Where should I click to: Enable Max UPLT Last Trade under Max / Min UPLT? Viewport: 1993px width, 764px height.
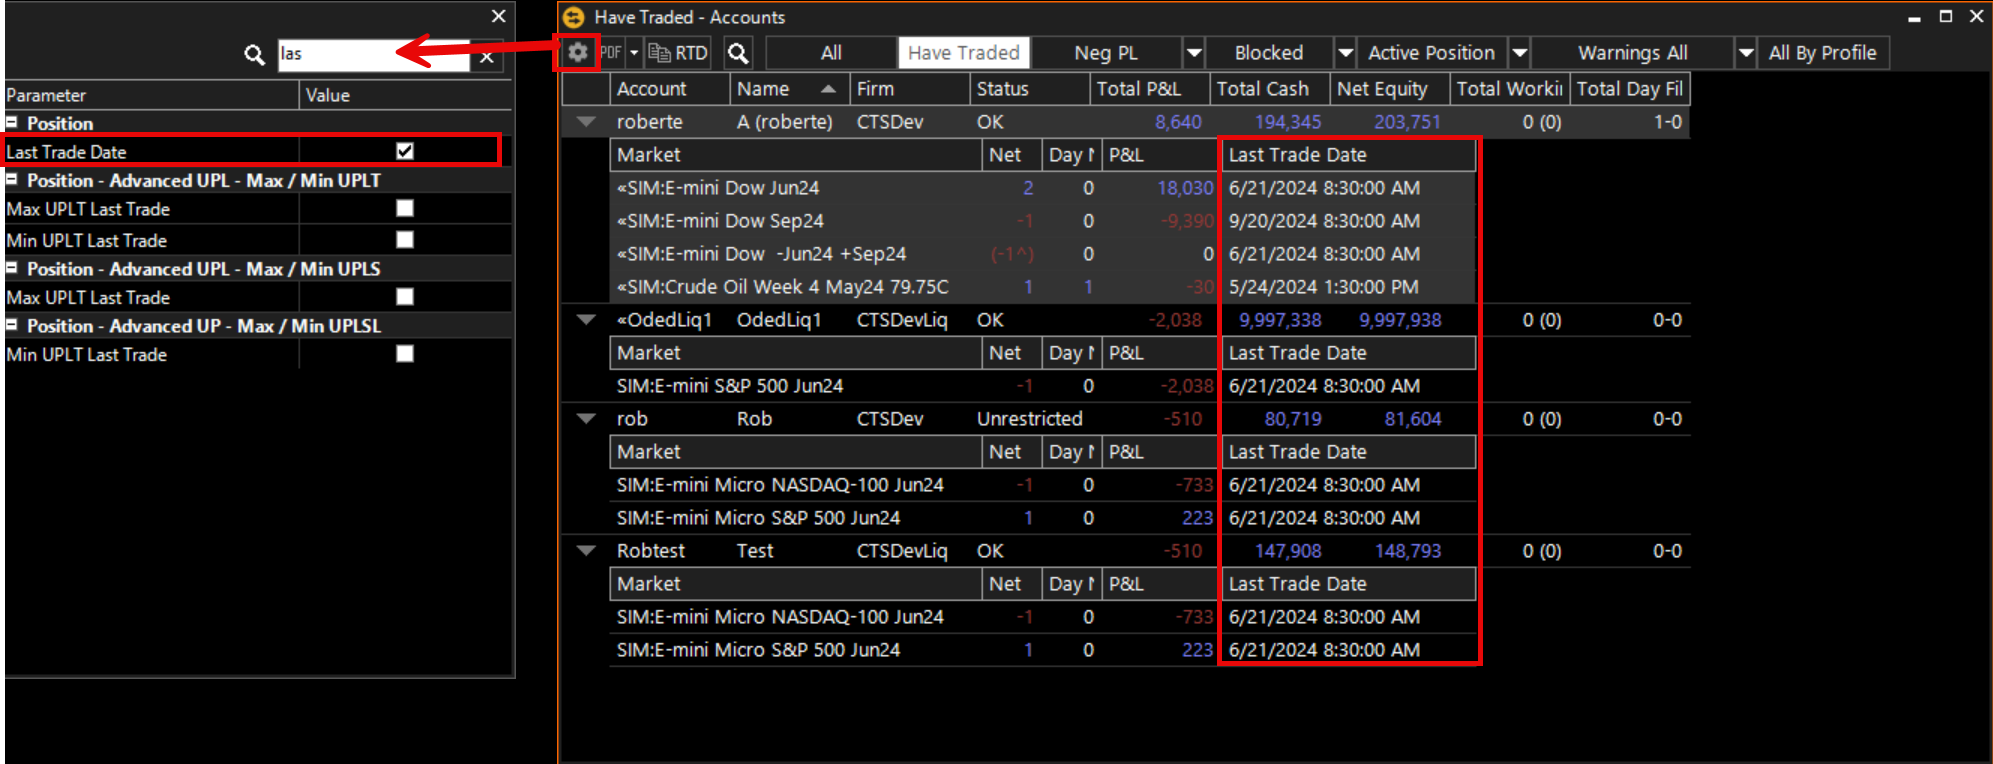[405, 208]
